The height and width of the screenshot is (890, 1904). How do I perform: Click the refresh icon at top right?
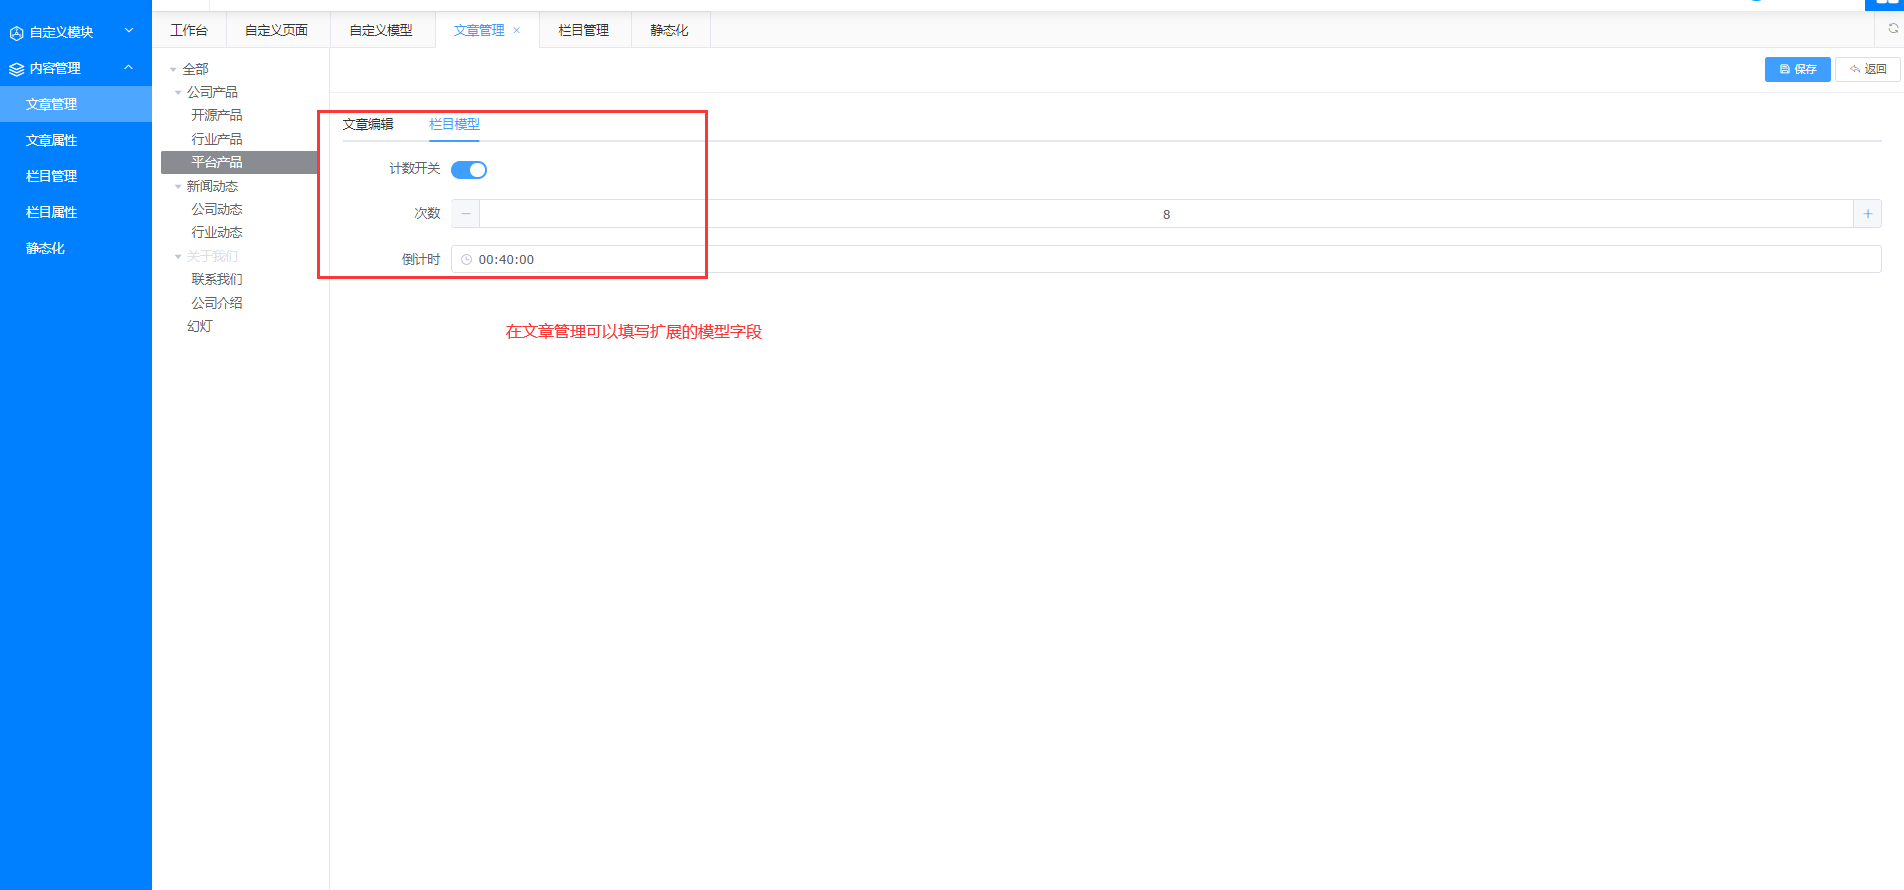pos(1892,29)
